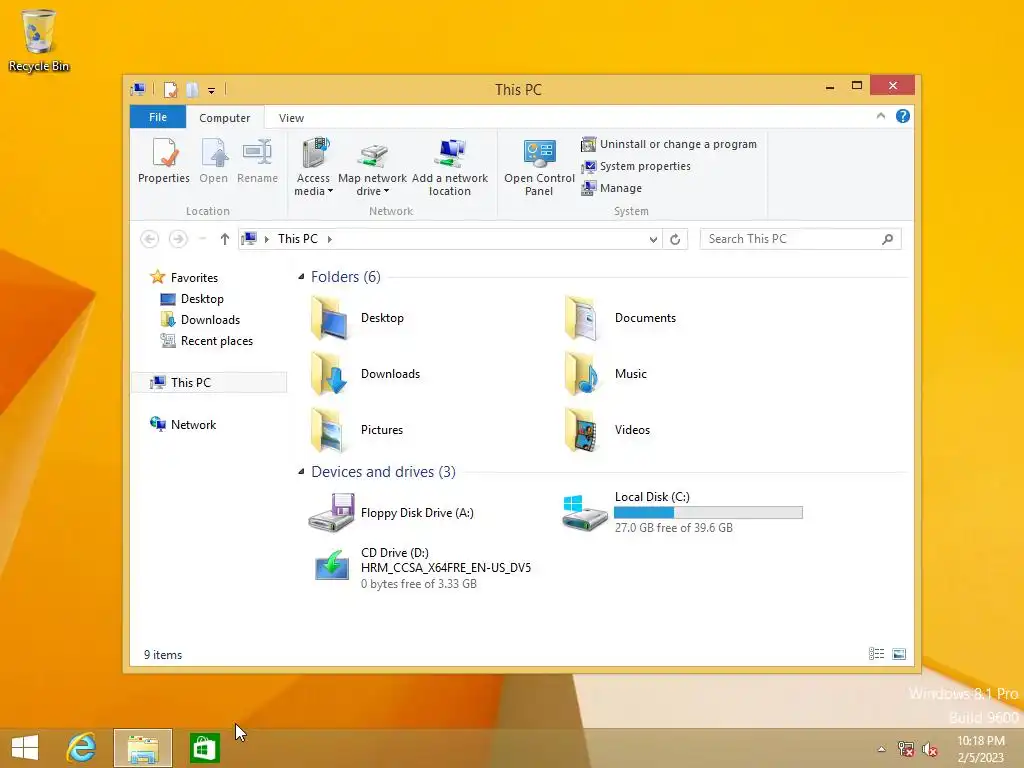Viewport: 1024px width, 768px height.
Task: Refresh the This PC view
Action: click(x=675, y=240)
